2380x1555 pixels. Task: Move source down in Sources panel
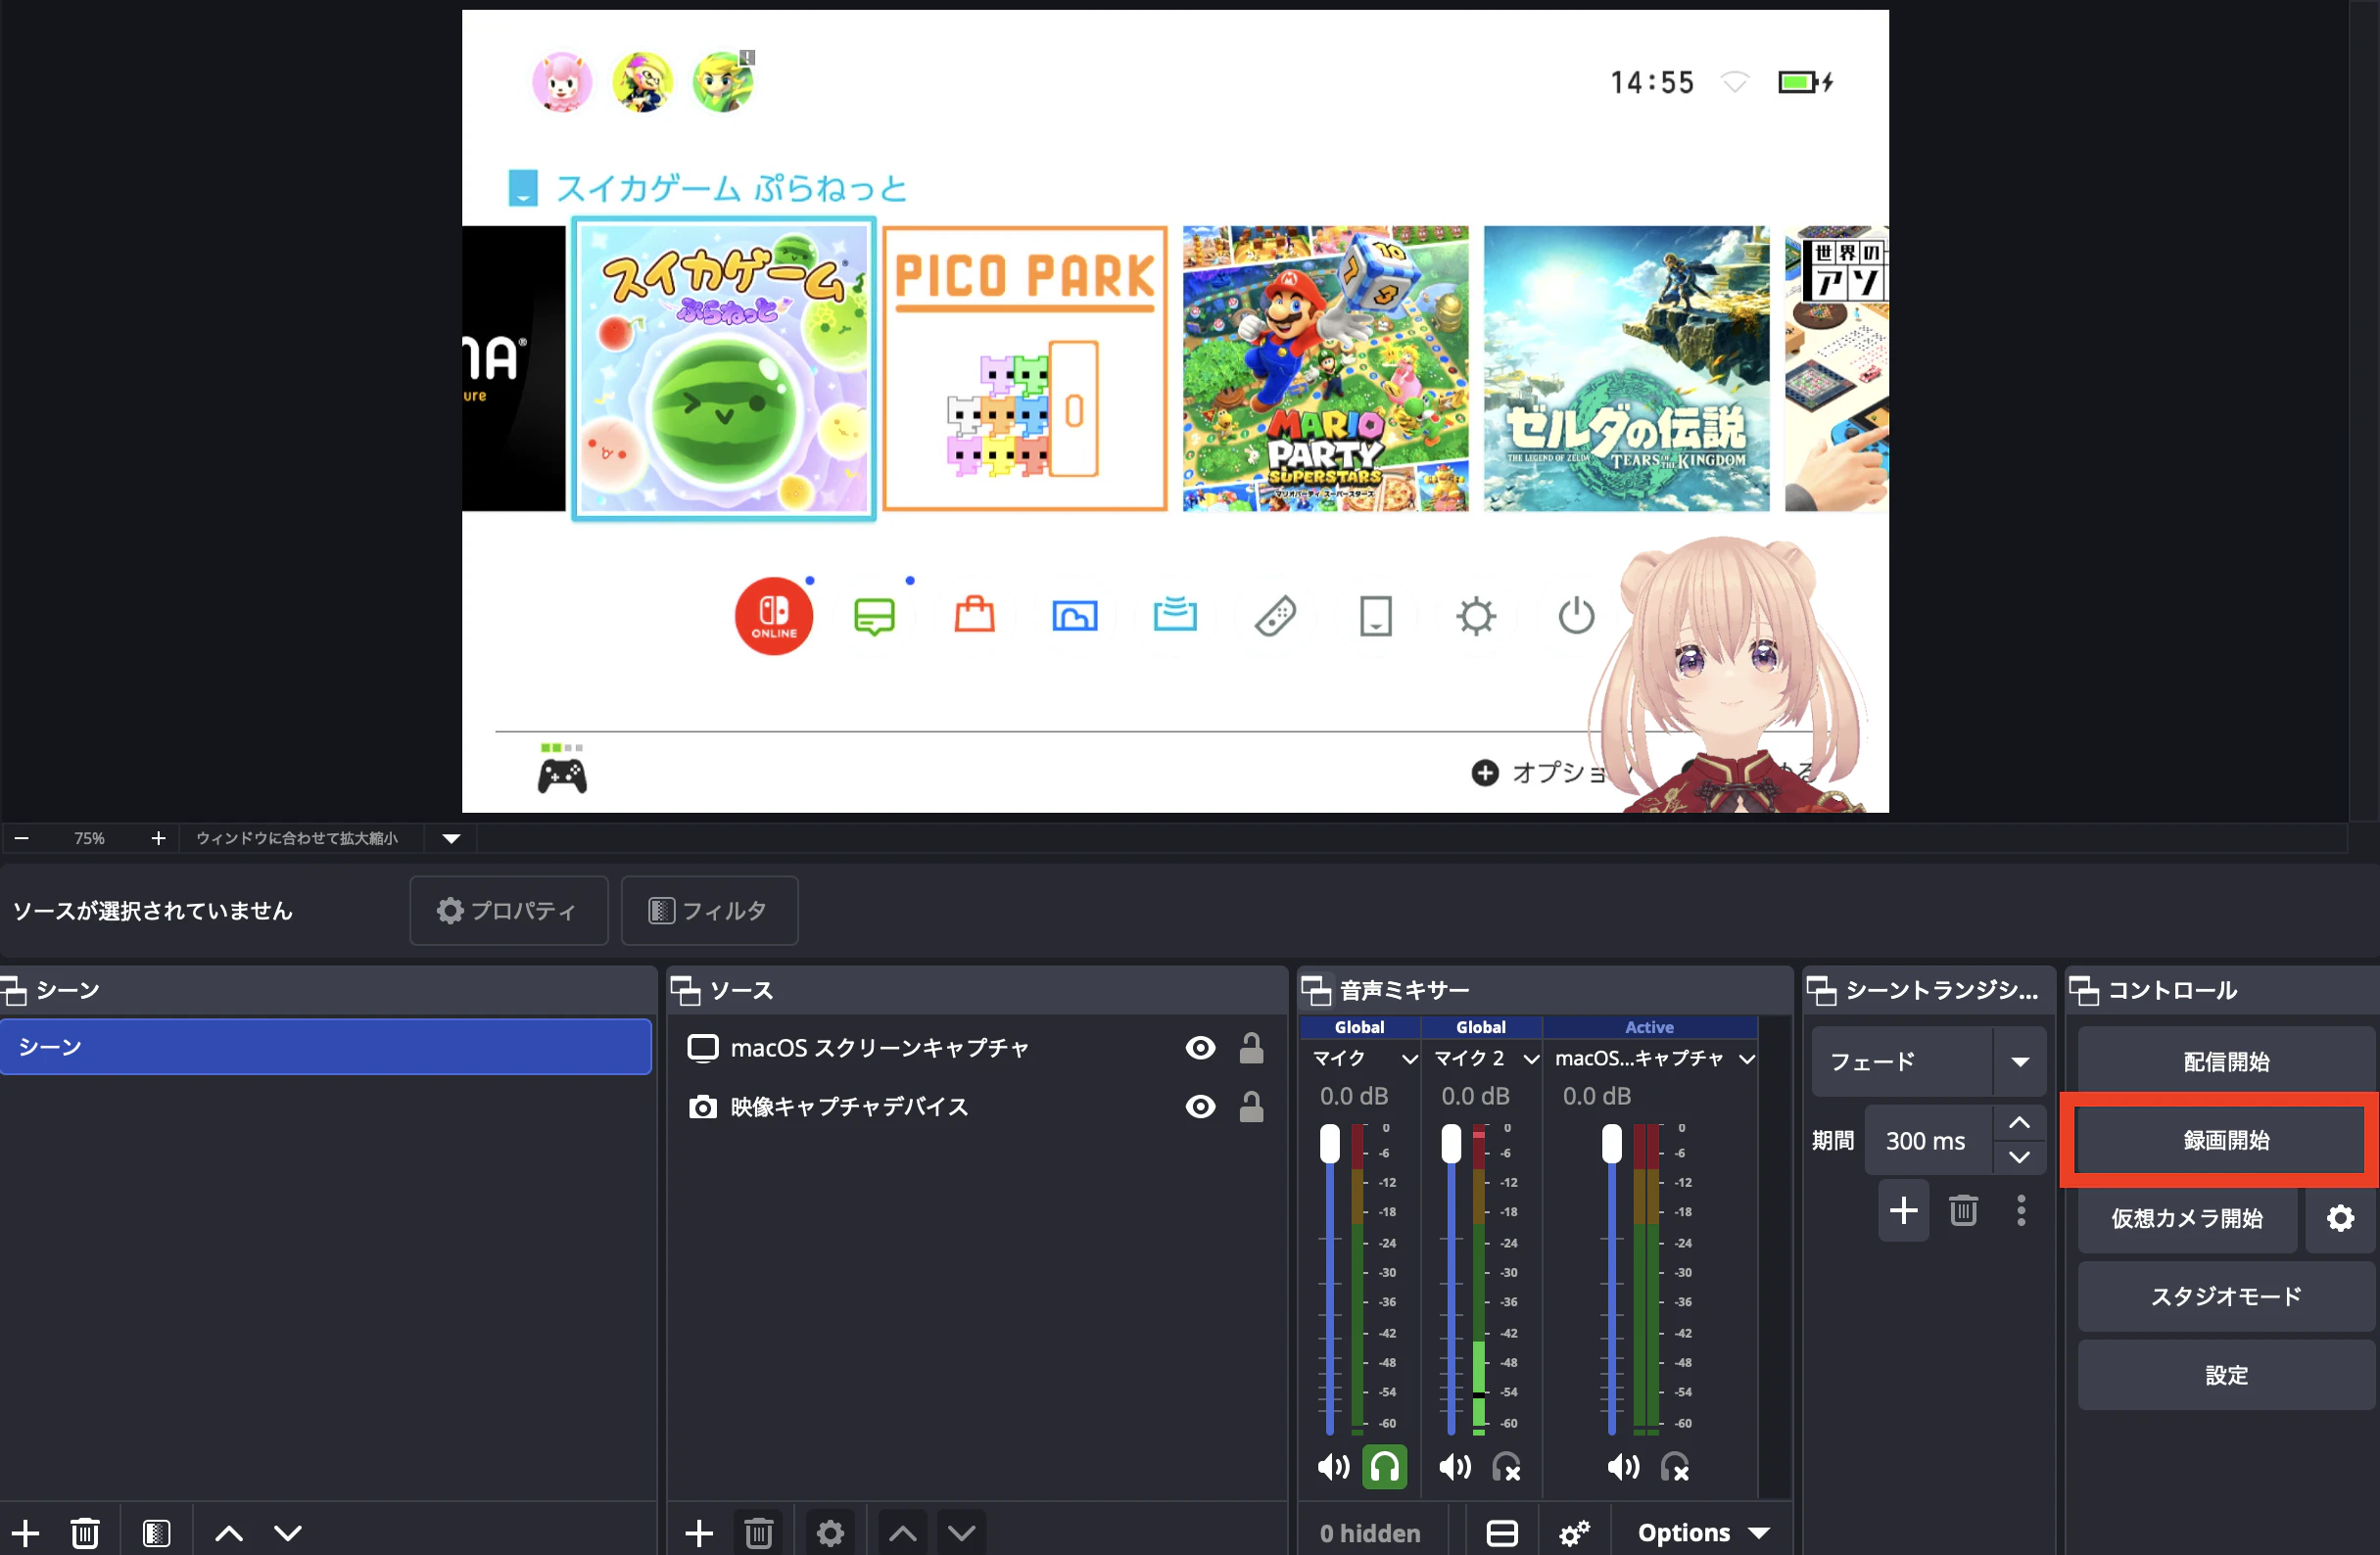[962, 1533]
